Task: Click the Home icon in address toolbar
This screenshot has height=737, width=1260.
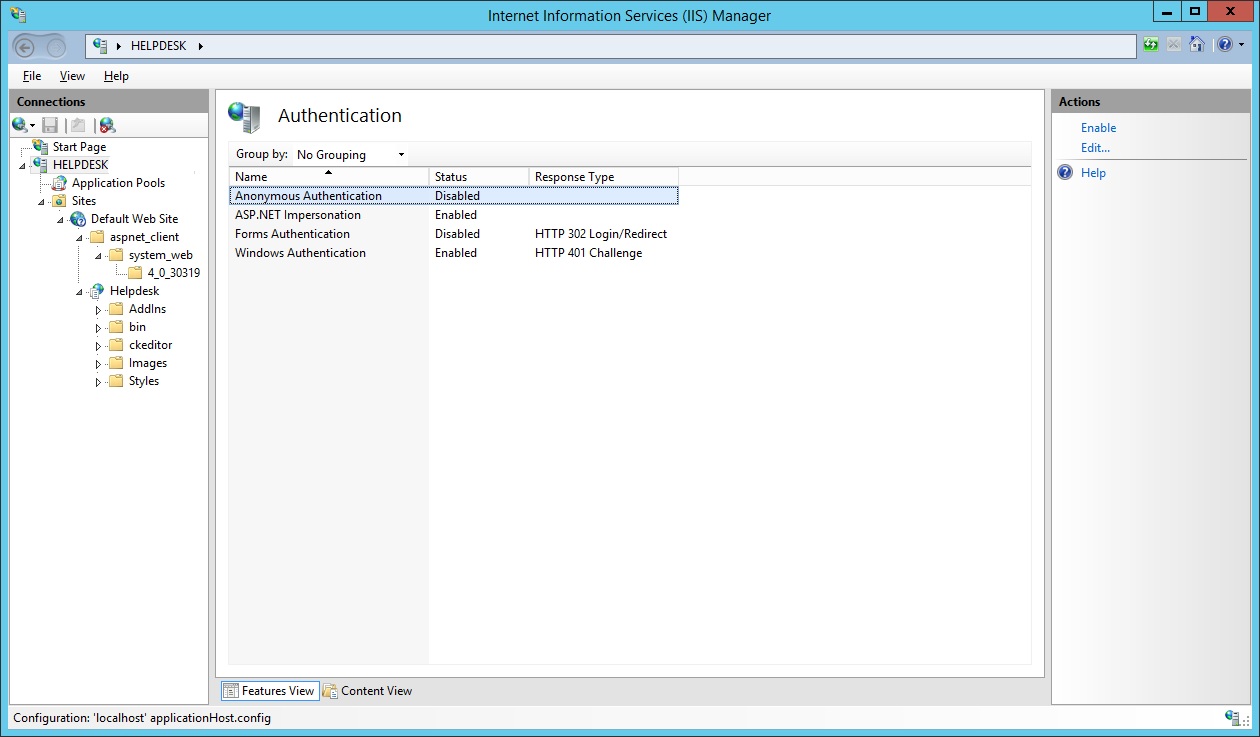Action: click(x=1196, y=45)
